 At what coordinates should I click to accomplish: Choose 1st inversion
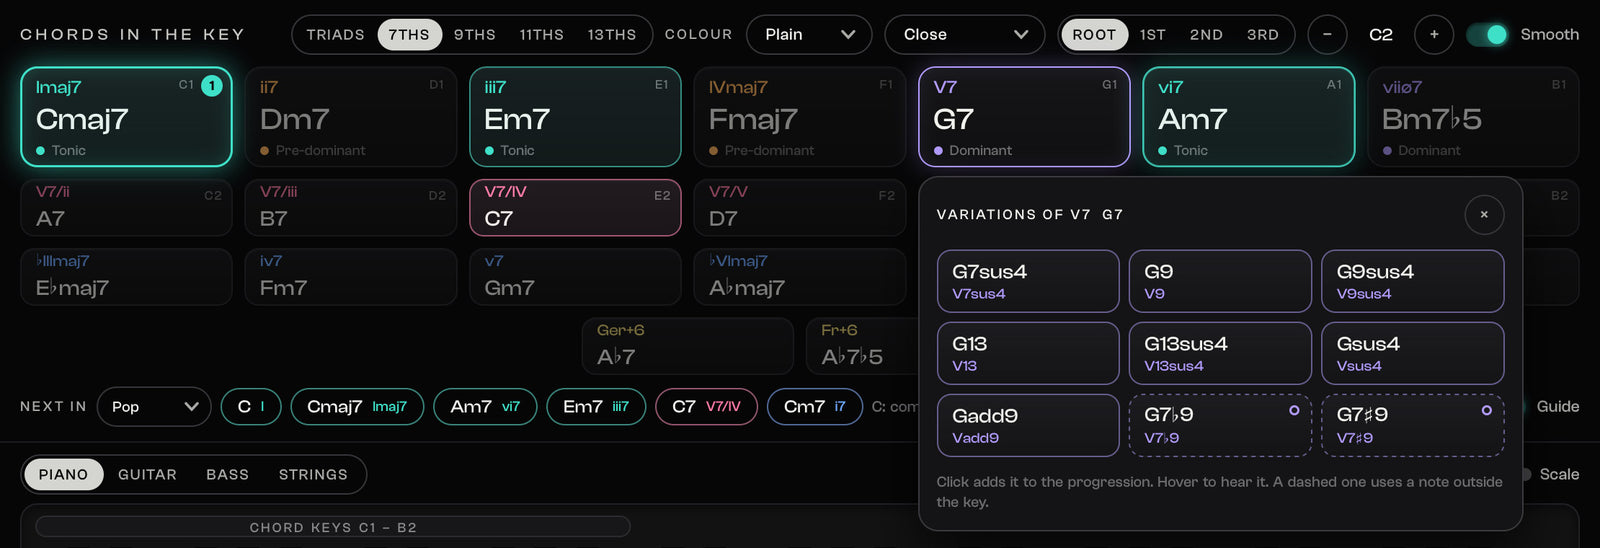(x=1153, y=34)
